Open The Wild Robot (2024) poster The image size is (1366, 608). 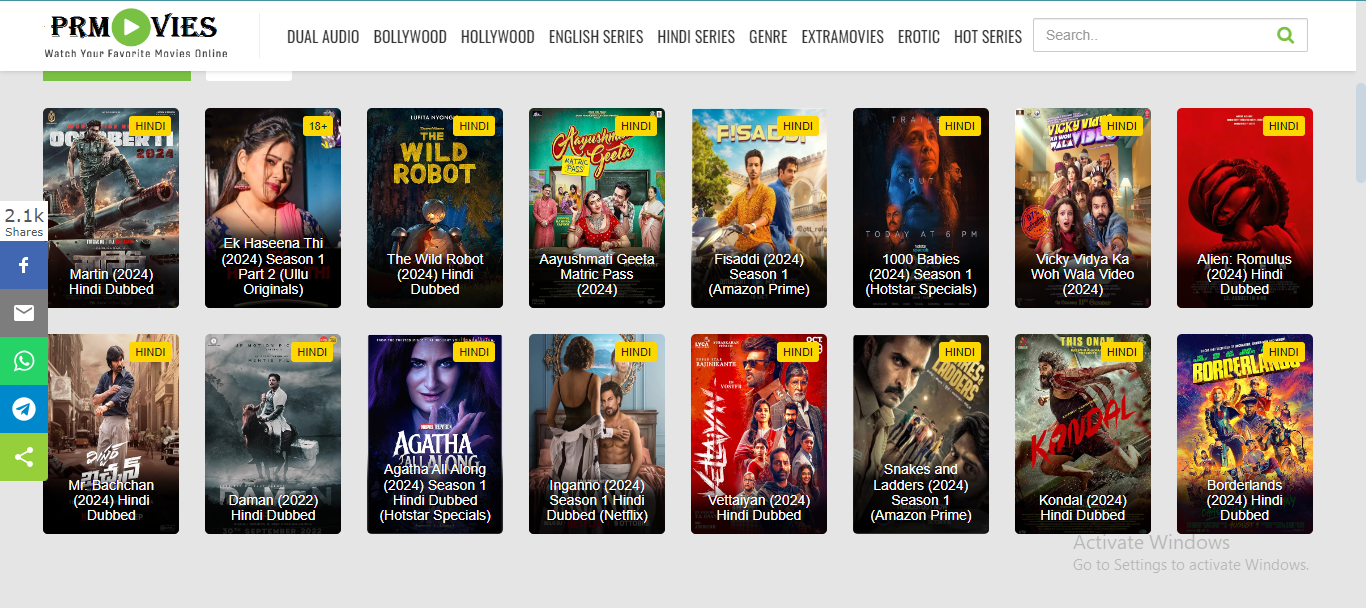pyautogui.click(x=435, y=208)
